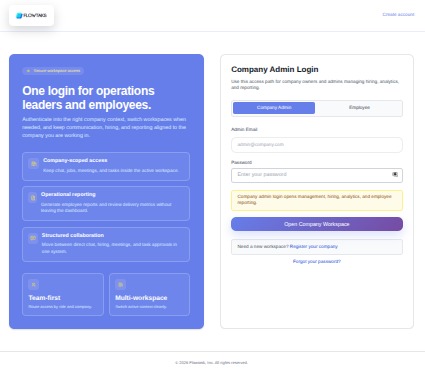Click the Secure workspace access badge
This screenshot has width=425, height=377.
53,71
